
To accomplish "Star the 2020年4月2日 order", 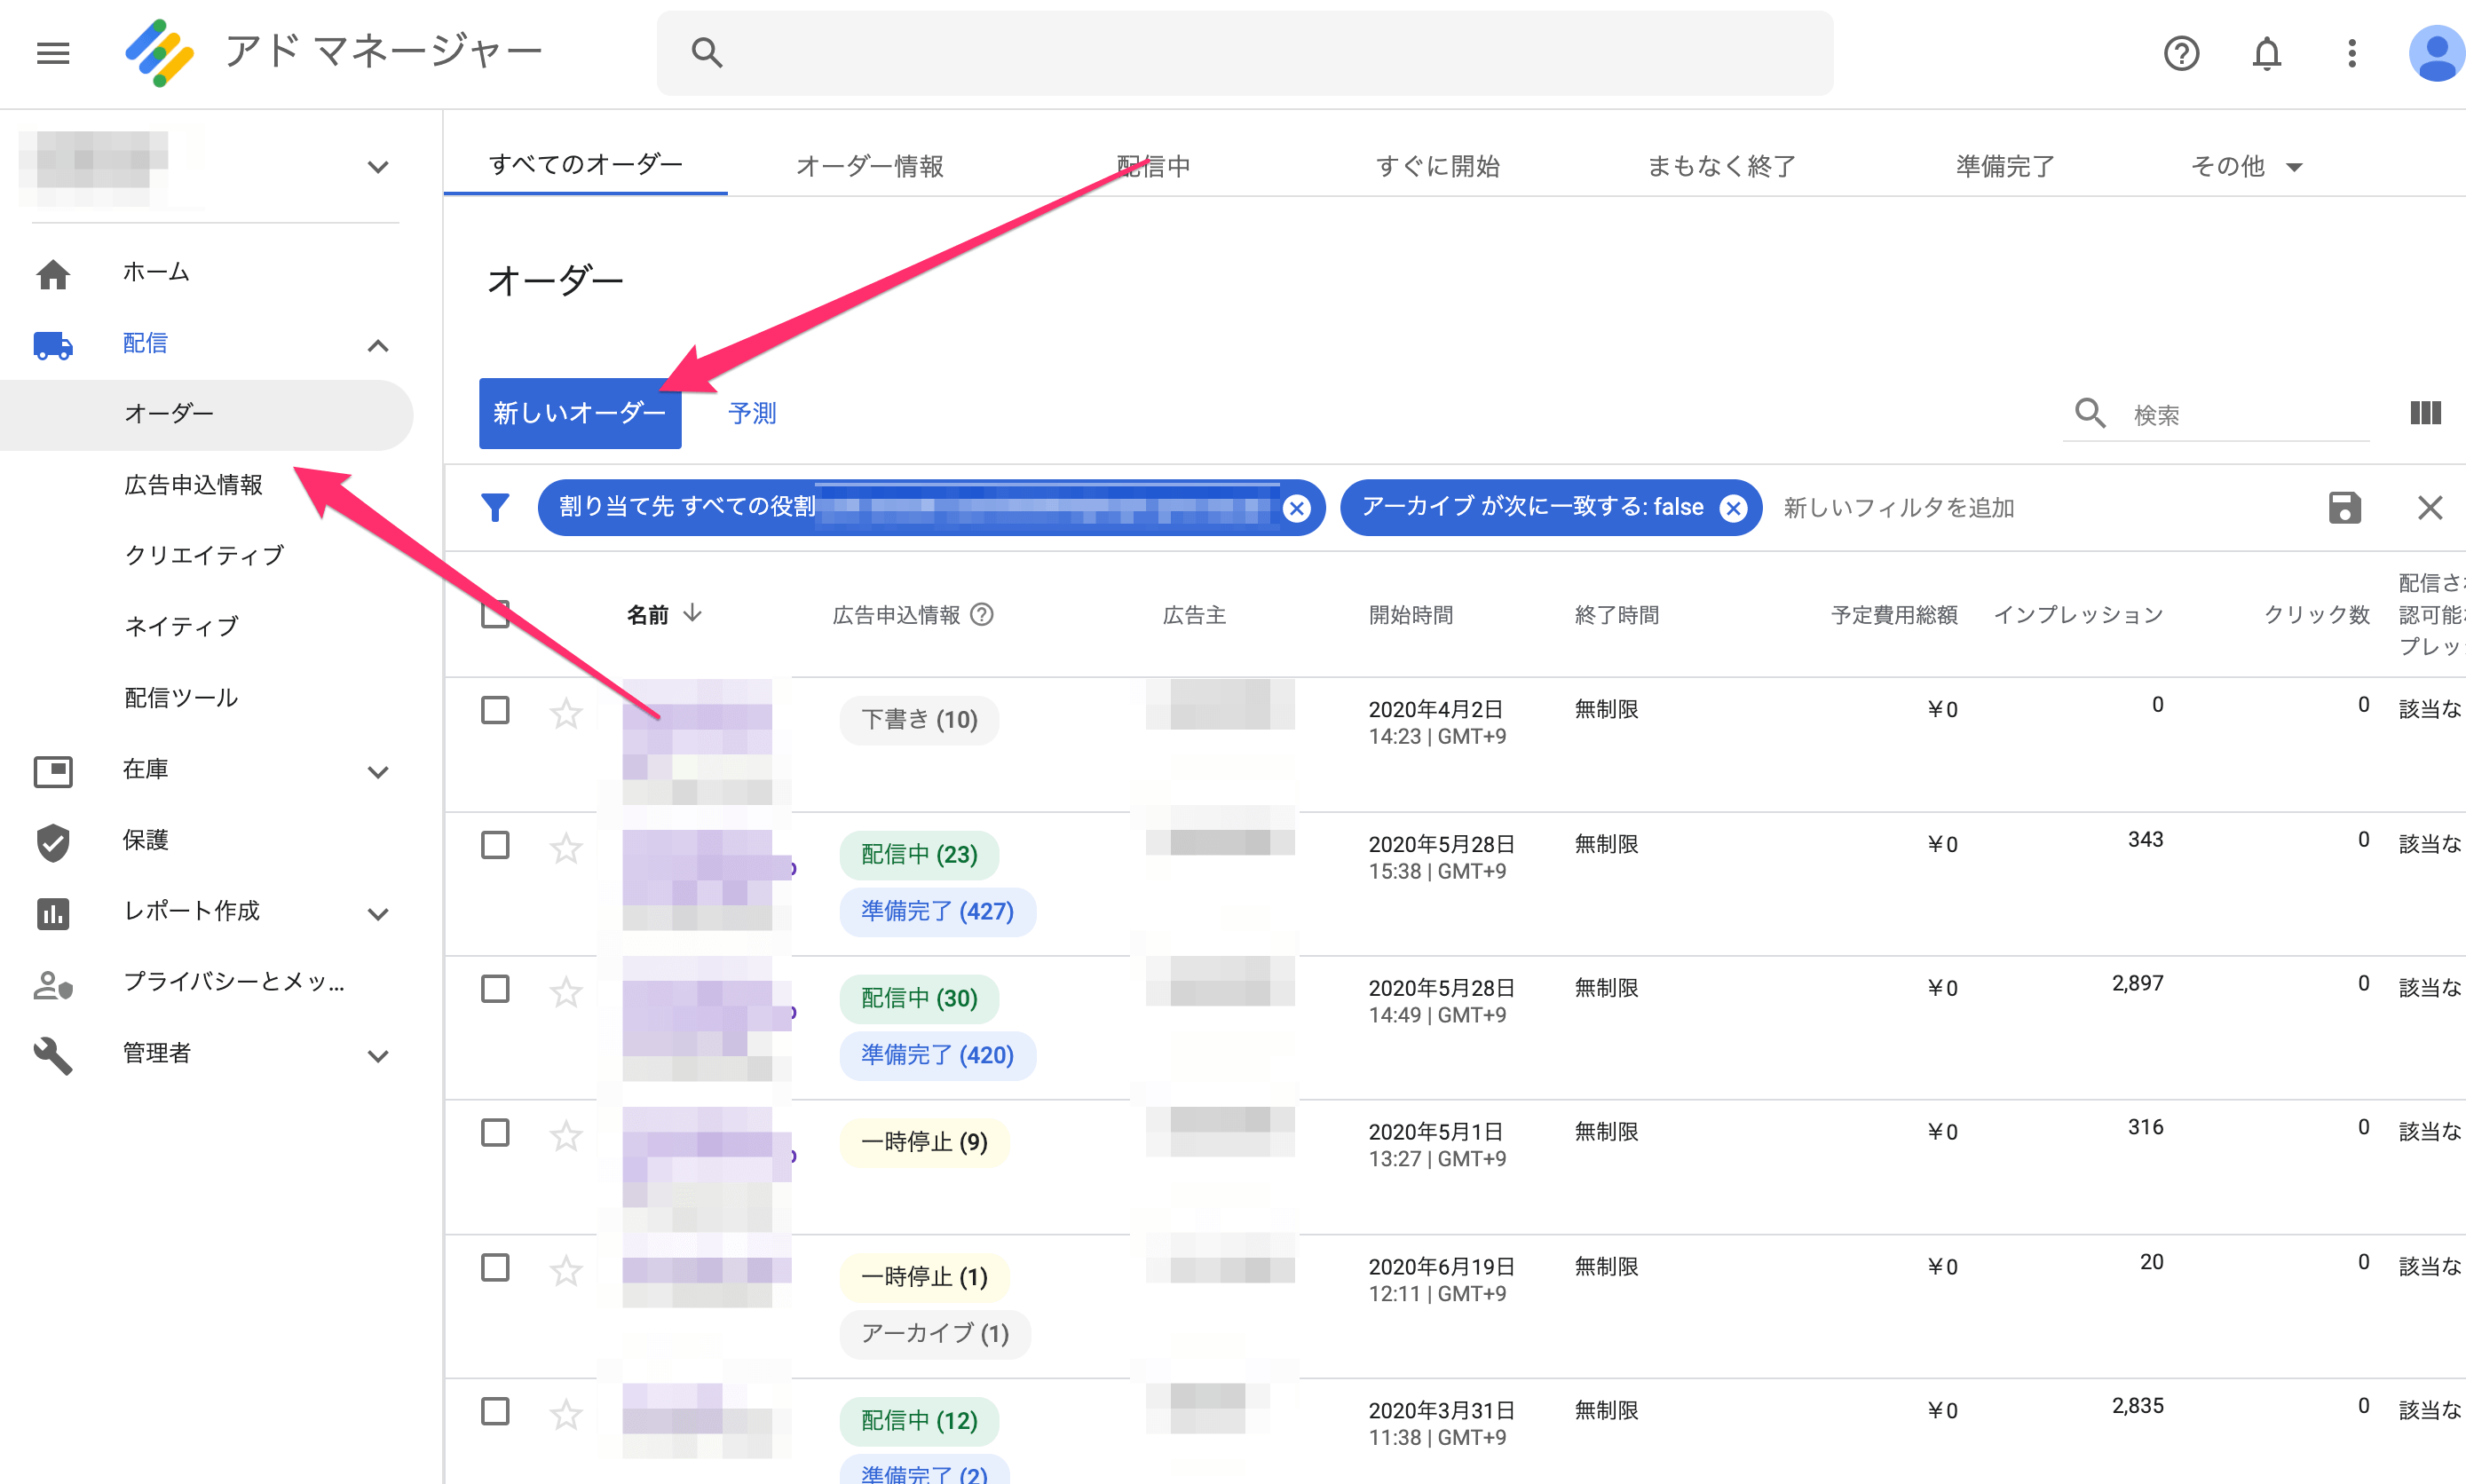I will pyautogui.click(x=566, y=713).
